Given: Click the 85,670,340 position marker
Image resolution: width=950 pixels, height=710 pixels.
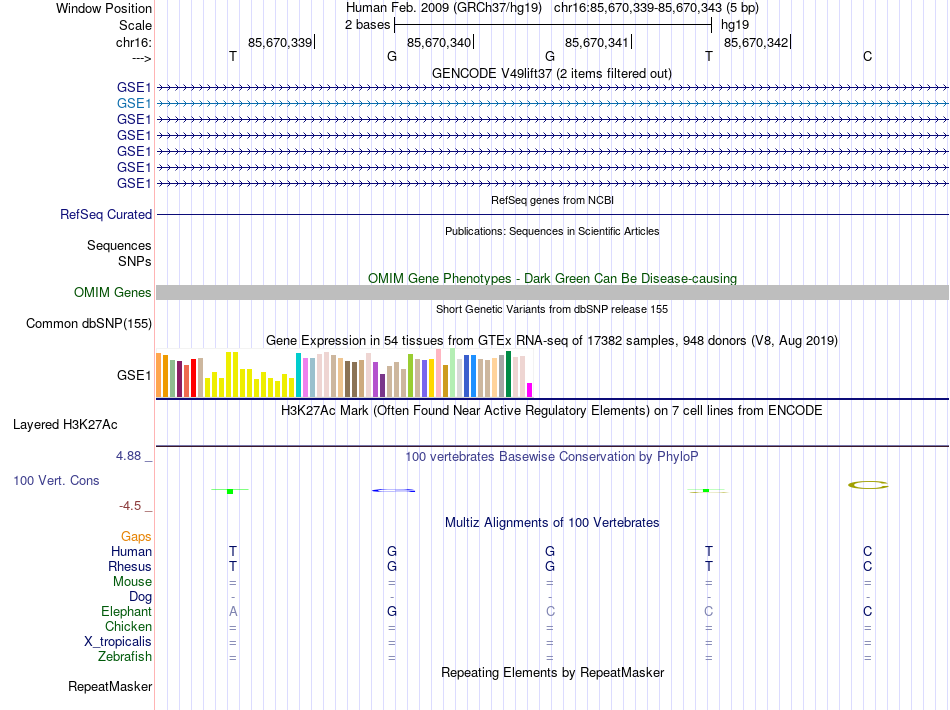Looking at the screenshot, I should (x=440, y=42).
